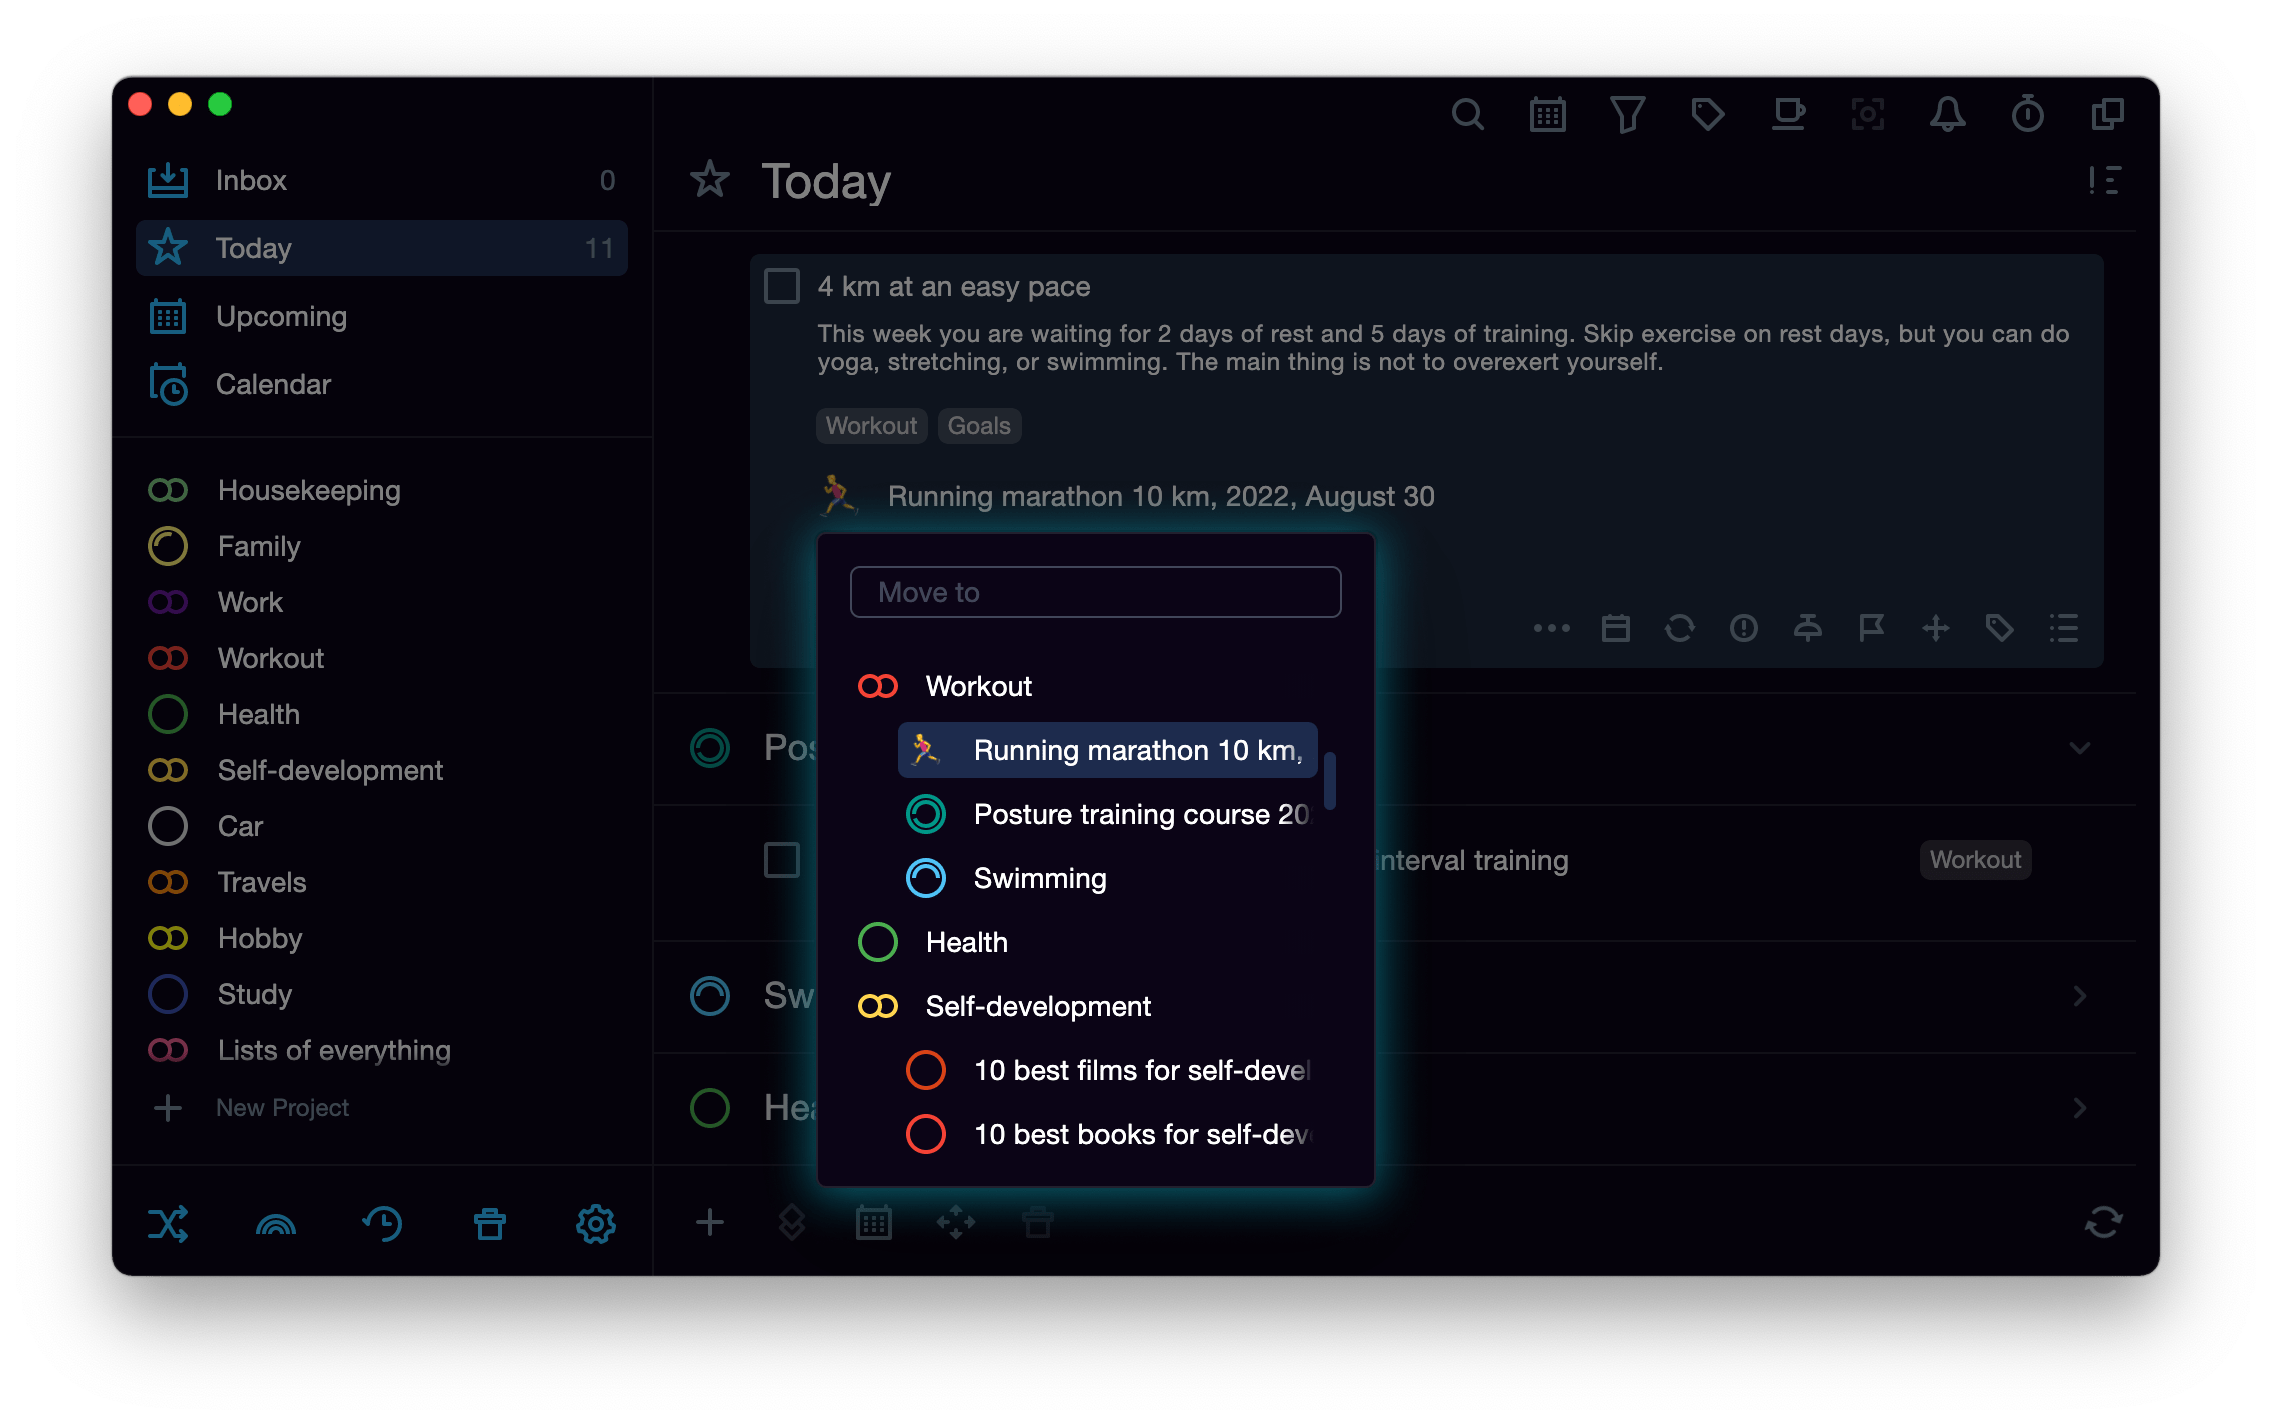Viewport: 2272px width, 1424px height.
Task: Select the tag icon in the top toolbar
Action: [1708, 114]
